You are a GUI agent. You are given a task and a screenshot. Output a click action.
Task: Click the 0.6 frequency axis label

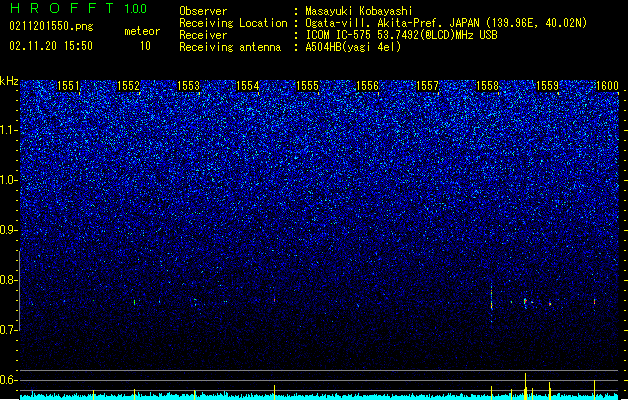9,380
